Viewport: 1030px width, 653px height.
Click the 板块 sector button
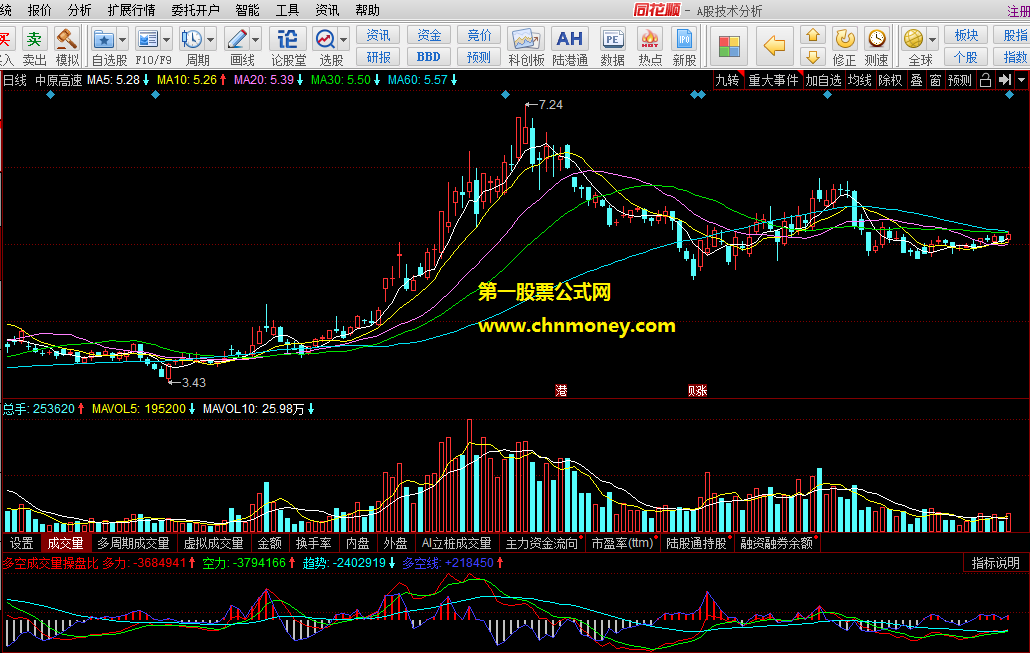coord(966,35)
